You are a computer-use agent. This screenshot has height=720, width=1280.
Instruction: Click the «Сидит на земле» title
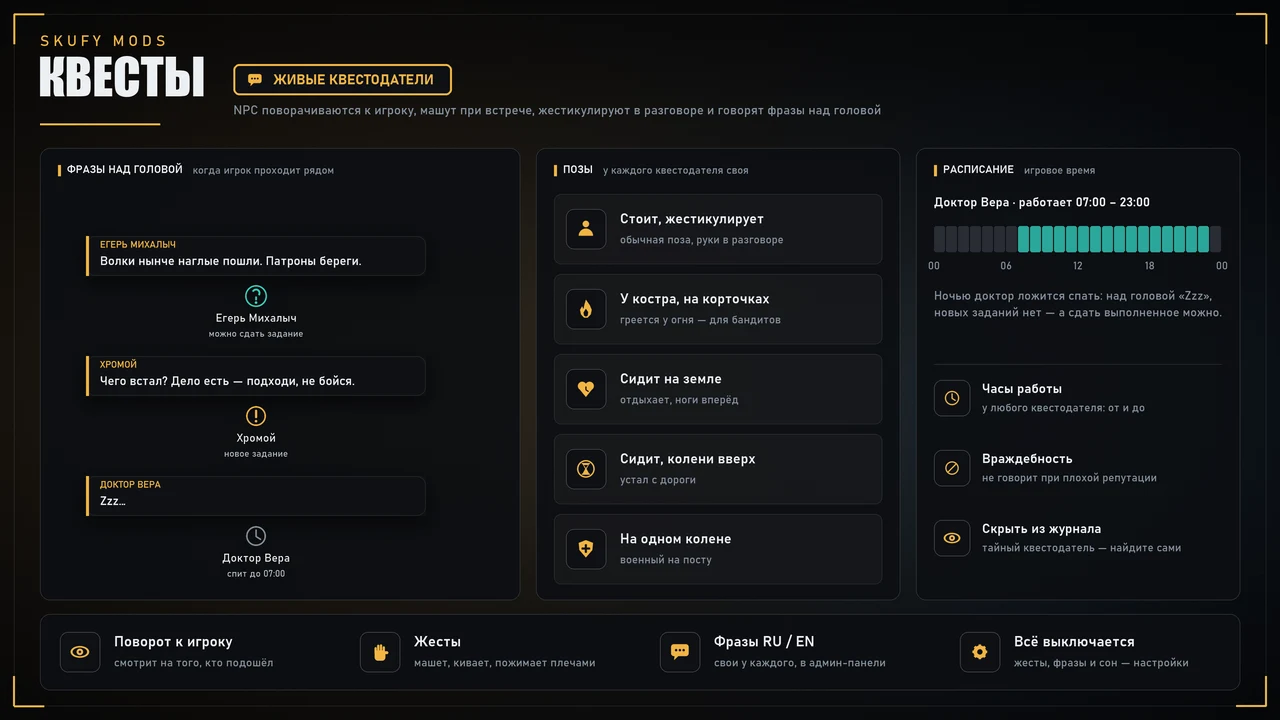670,379
